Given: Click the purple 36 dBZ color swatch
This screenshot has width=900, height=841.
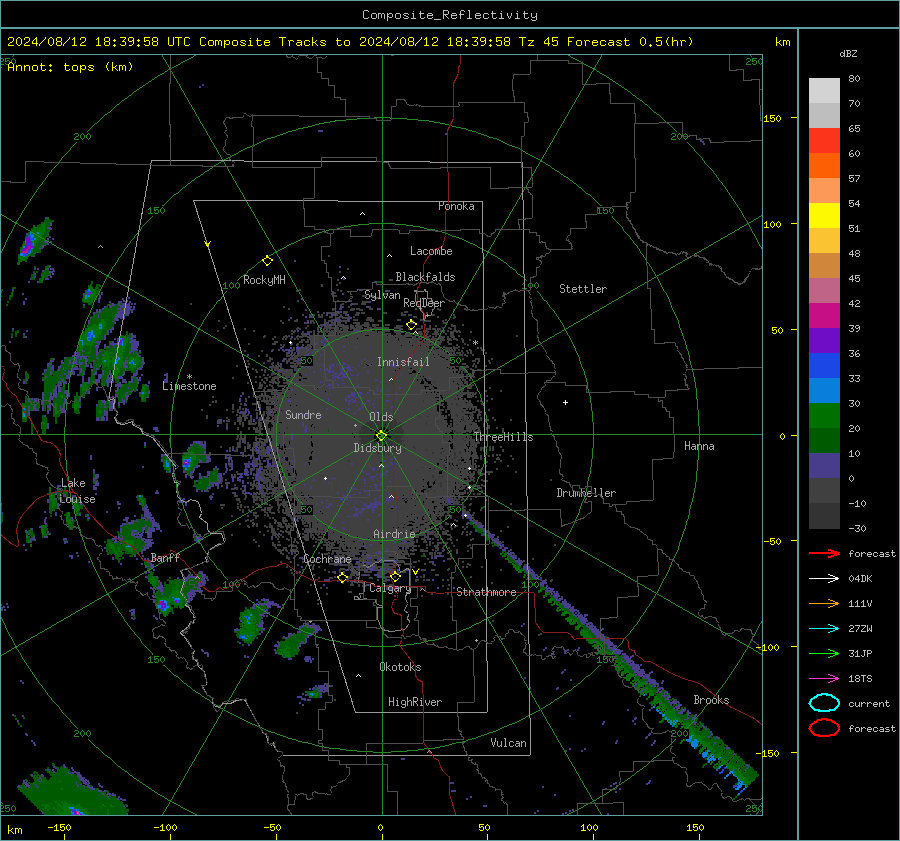Looking at the screenshot, I should 824,340.
